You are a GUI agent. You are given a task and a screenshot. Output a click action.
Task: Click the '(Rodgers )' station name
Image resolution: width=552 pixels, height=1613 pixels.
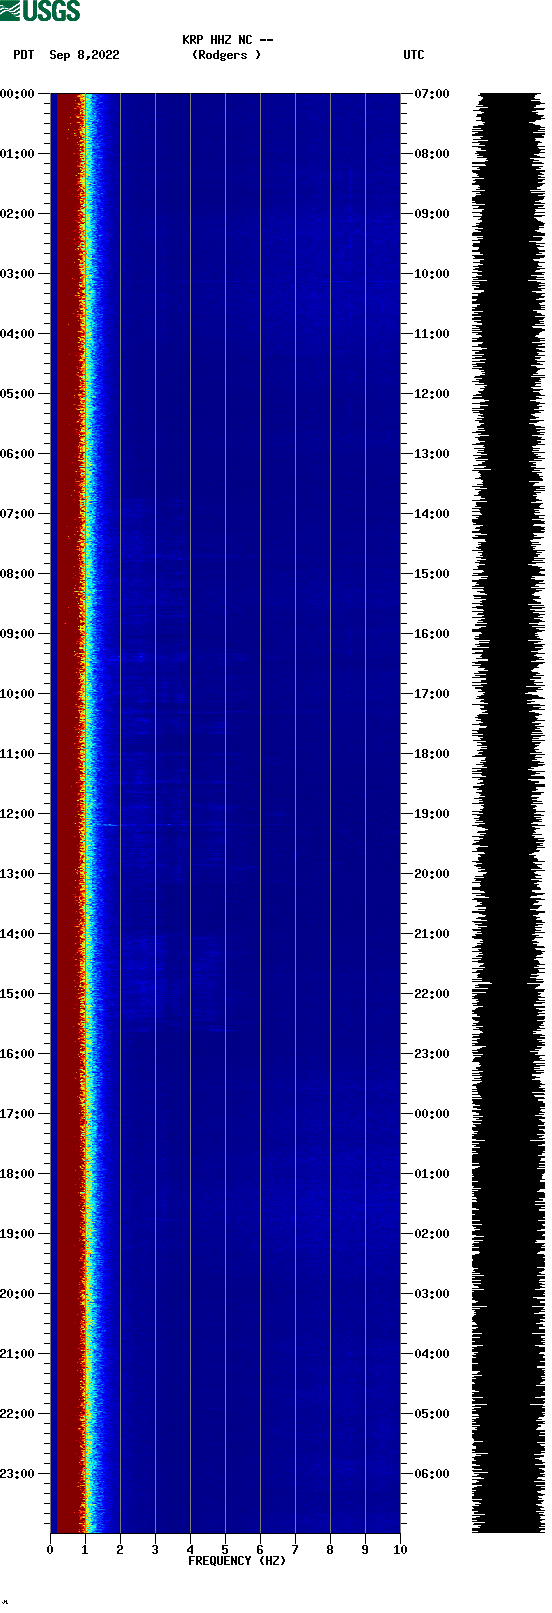pyautogui.click(x=226, y=55)
